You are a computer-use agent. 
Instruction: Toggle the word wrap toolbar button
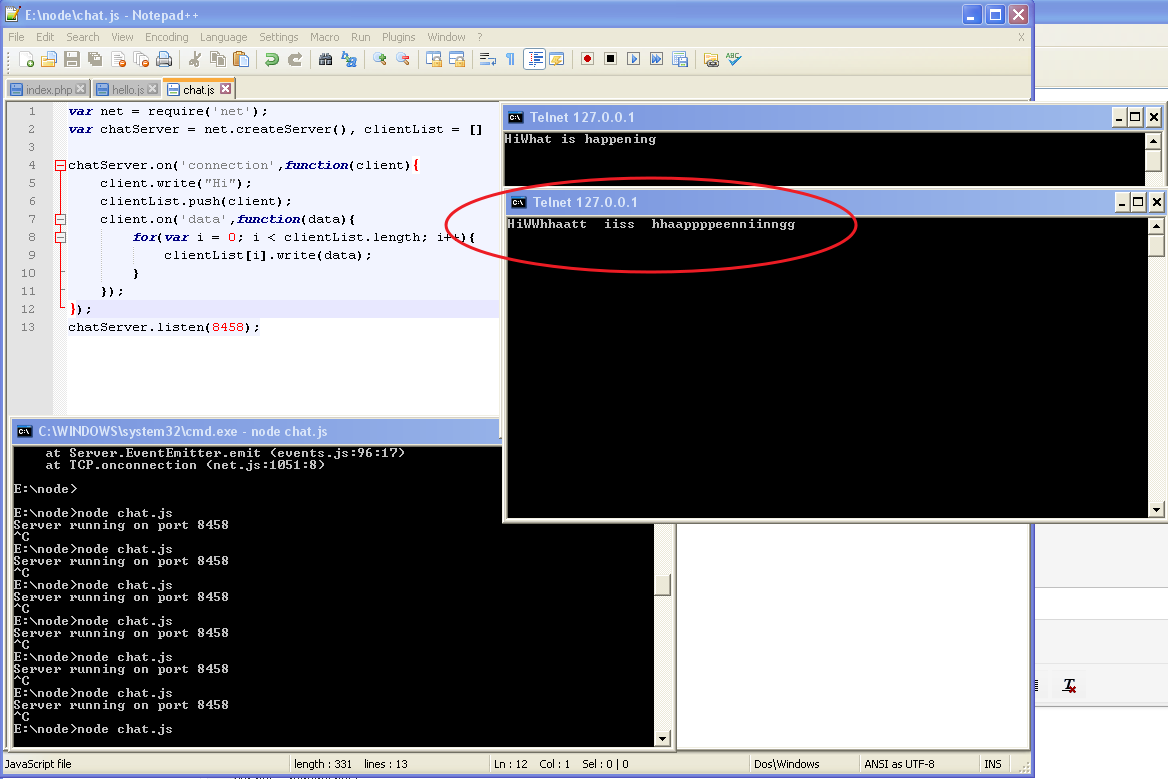(x=487, y=60)
